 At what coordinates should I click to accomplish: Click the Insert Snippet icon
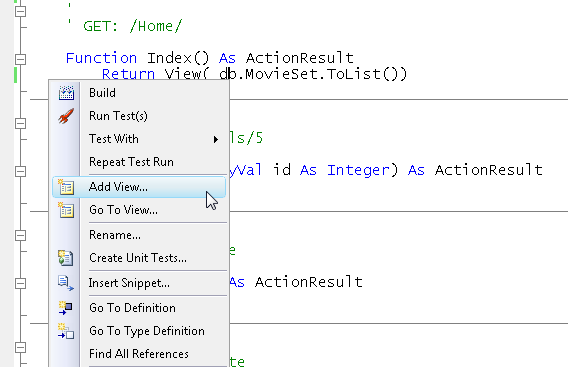(x=66, y=283)
